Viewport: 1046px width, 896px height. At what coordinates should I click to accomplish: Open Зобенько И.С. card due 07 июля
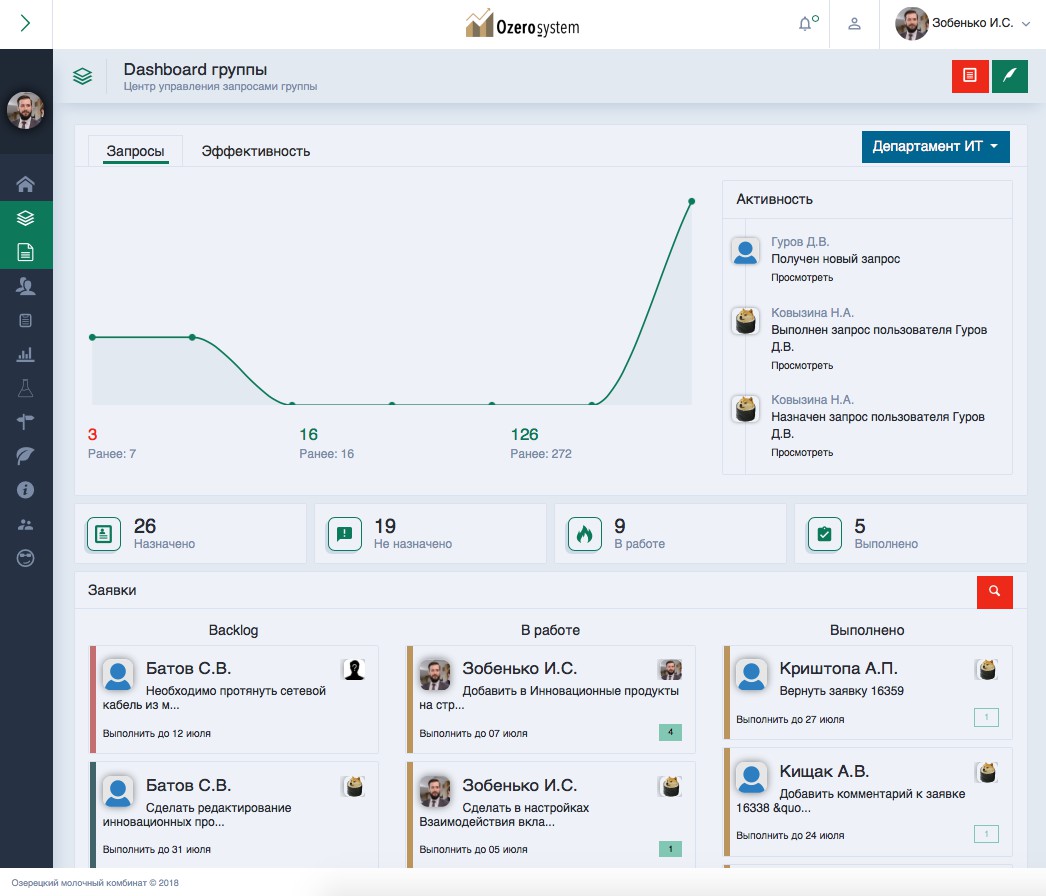coord(551,699)
